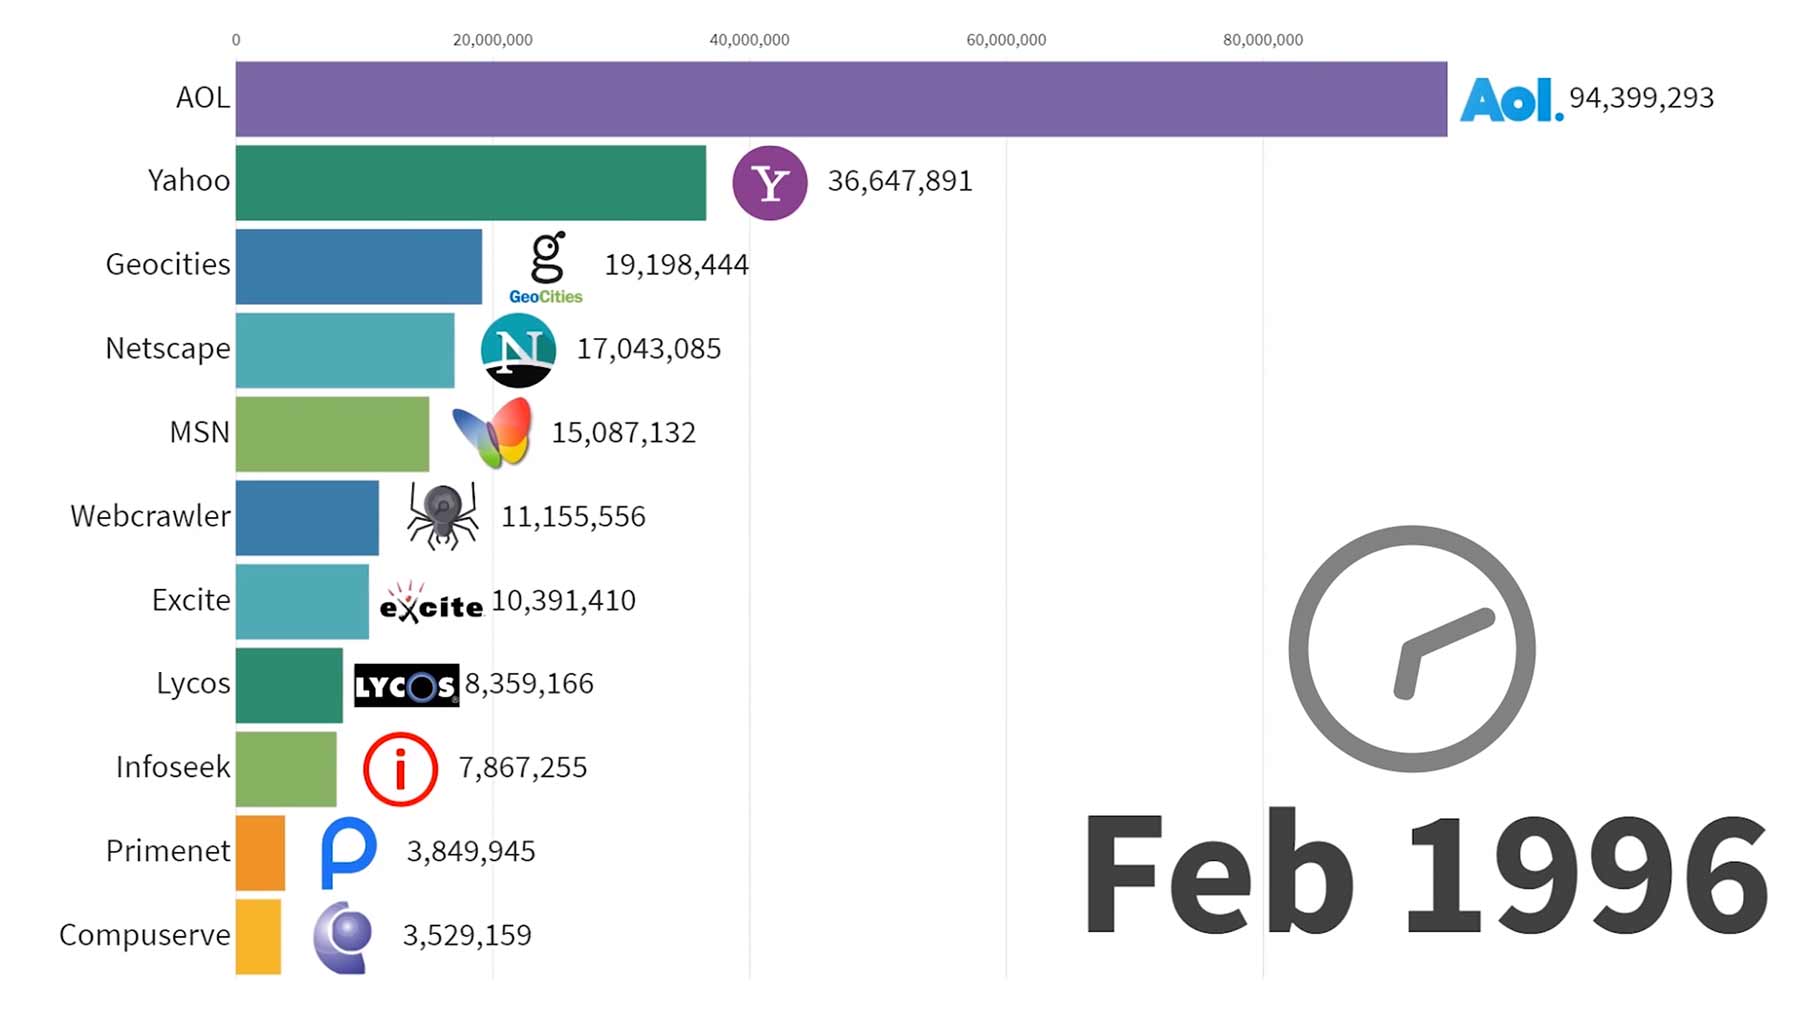Select the red Infoseek i icon

[x=400, y=769]
